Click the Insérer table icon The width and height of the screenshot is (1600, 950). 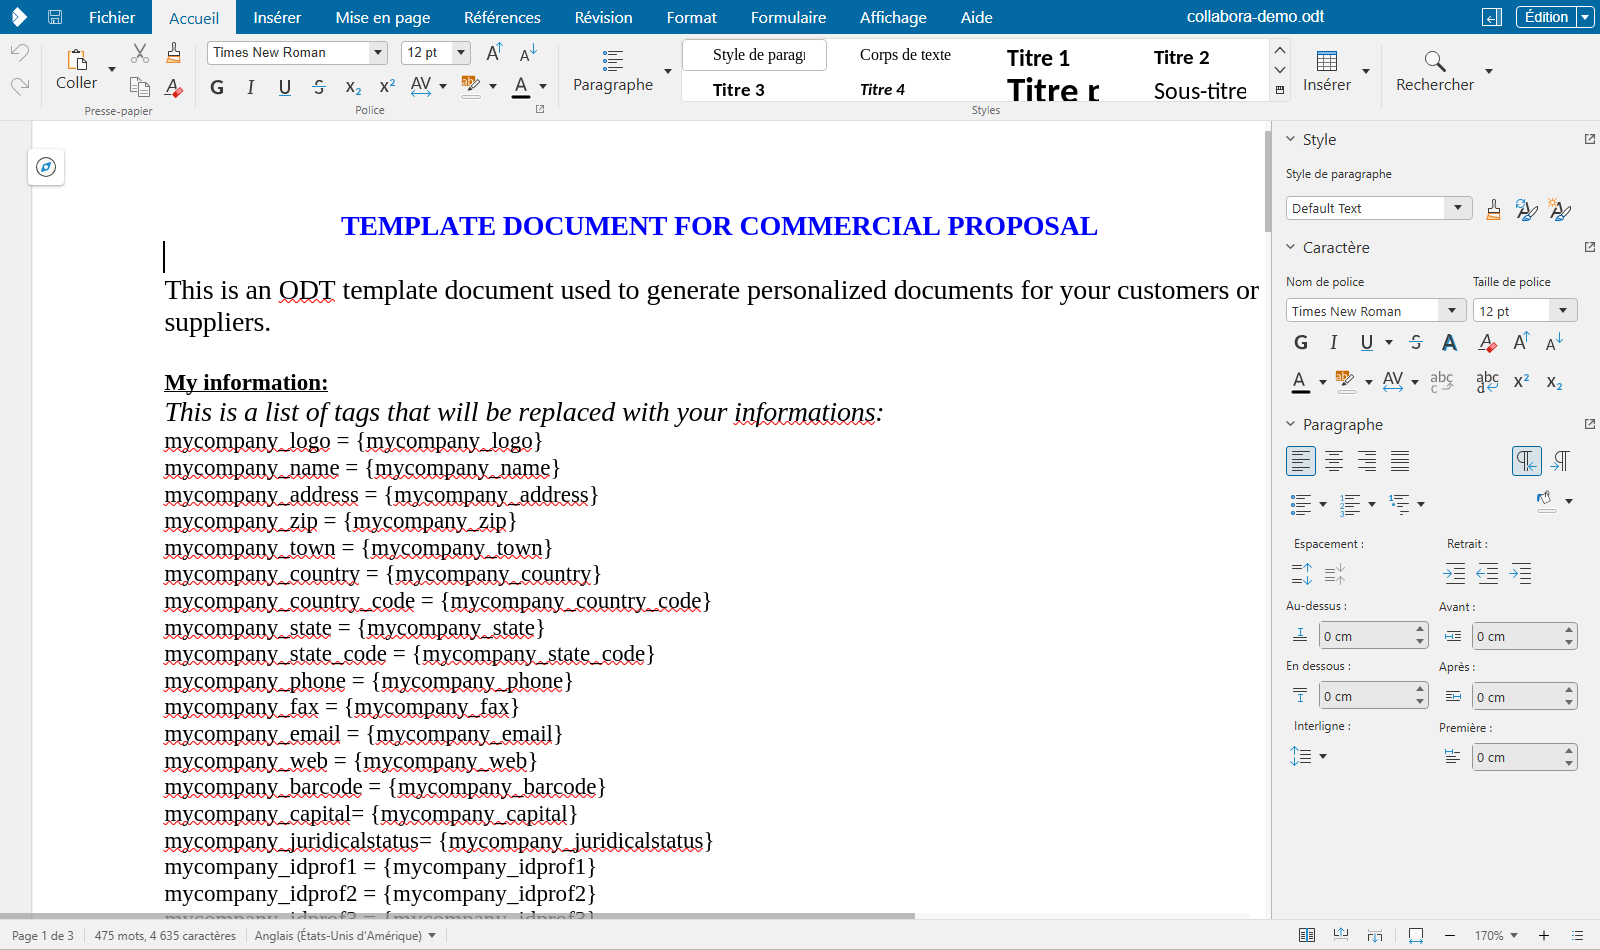1326,71
